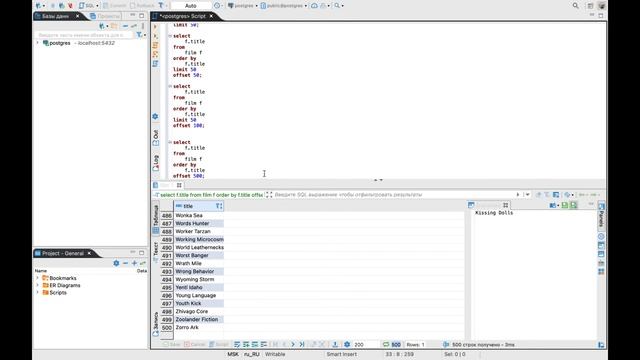This screenshot has width=640, height=360.
Task: Select the Zoolander Fiction cell
Action: coord(199,319)
